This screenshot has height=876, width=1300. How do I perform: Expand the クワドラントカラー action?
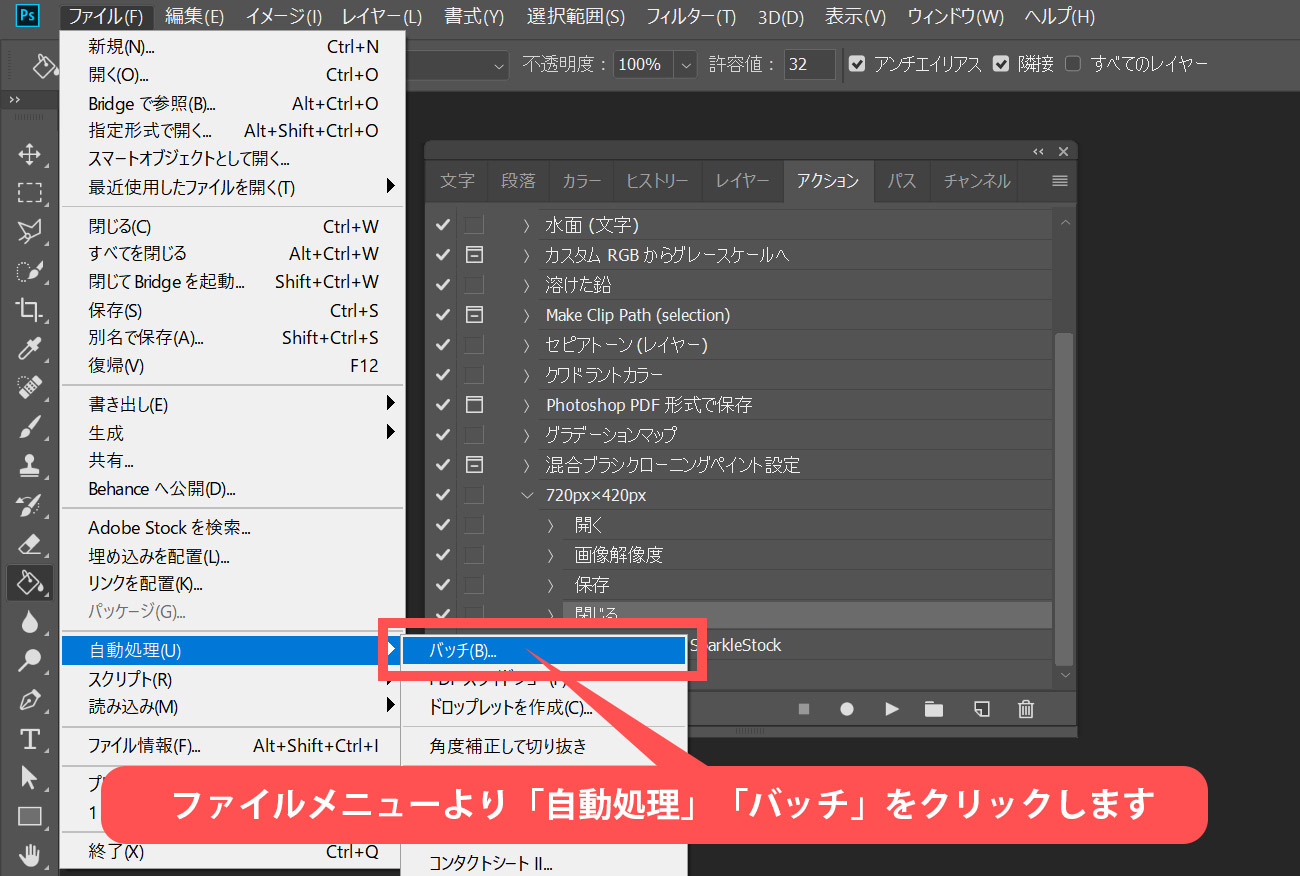(x=526, y=375)
